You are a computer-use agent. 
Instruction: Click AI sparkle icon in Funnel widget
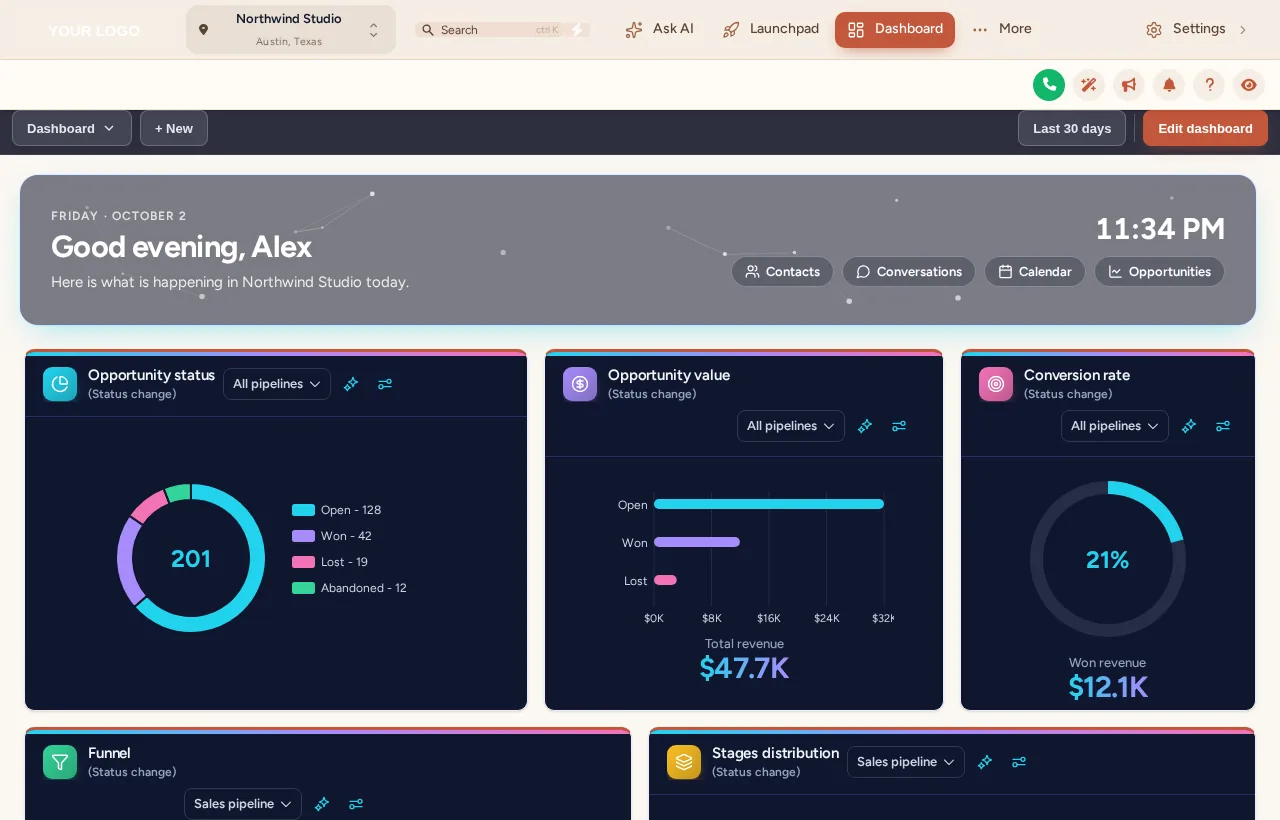click(322, 804)
